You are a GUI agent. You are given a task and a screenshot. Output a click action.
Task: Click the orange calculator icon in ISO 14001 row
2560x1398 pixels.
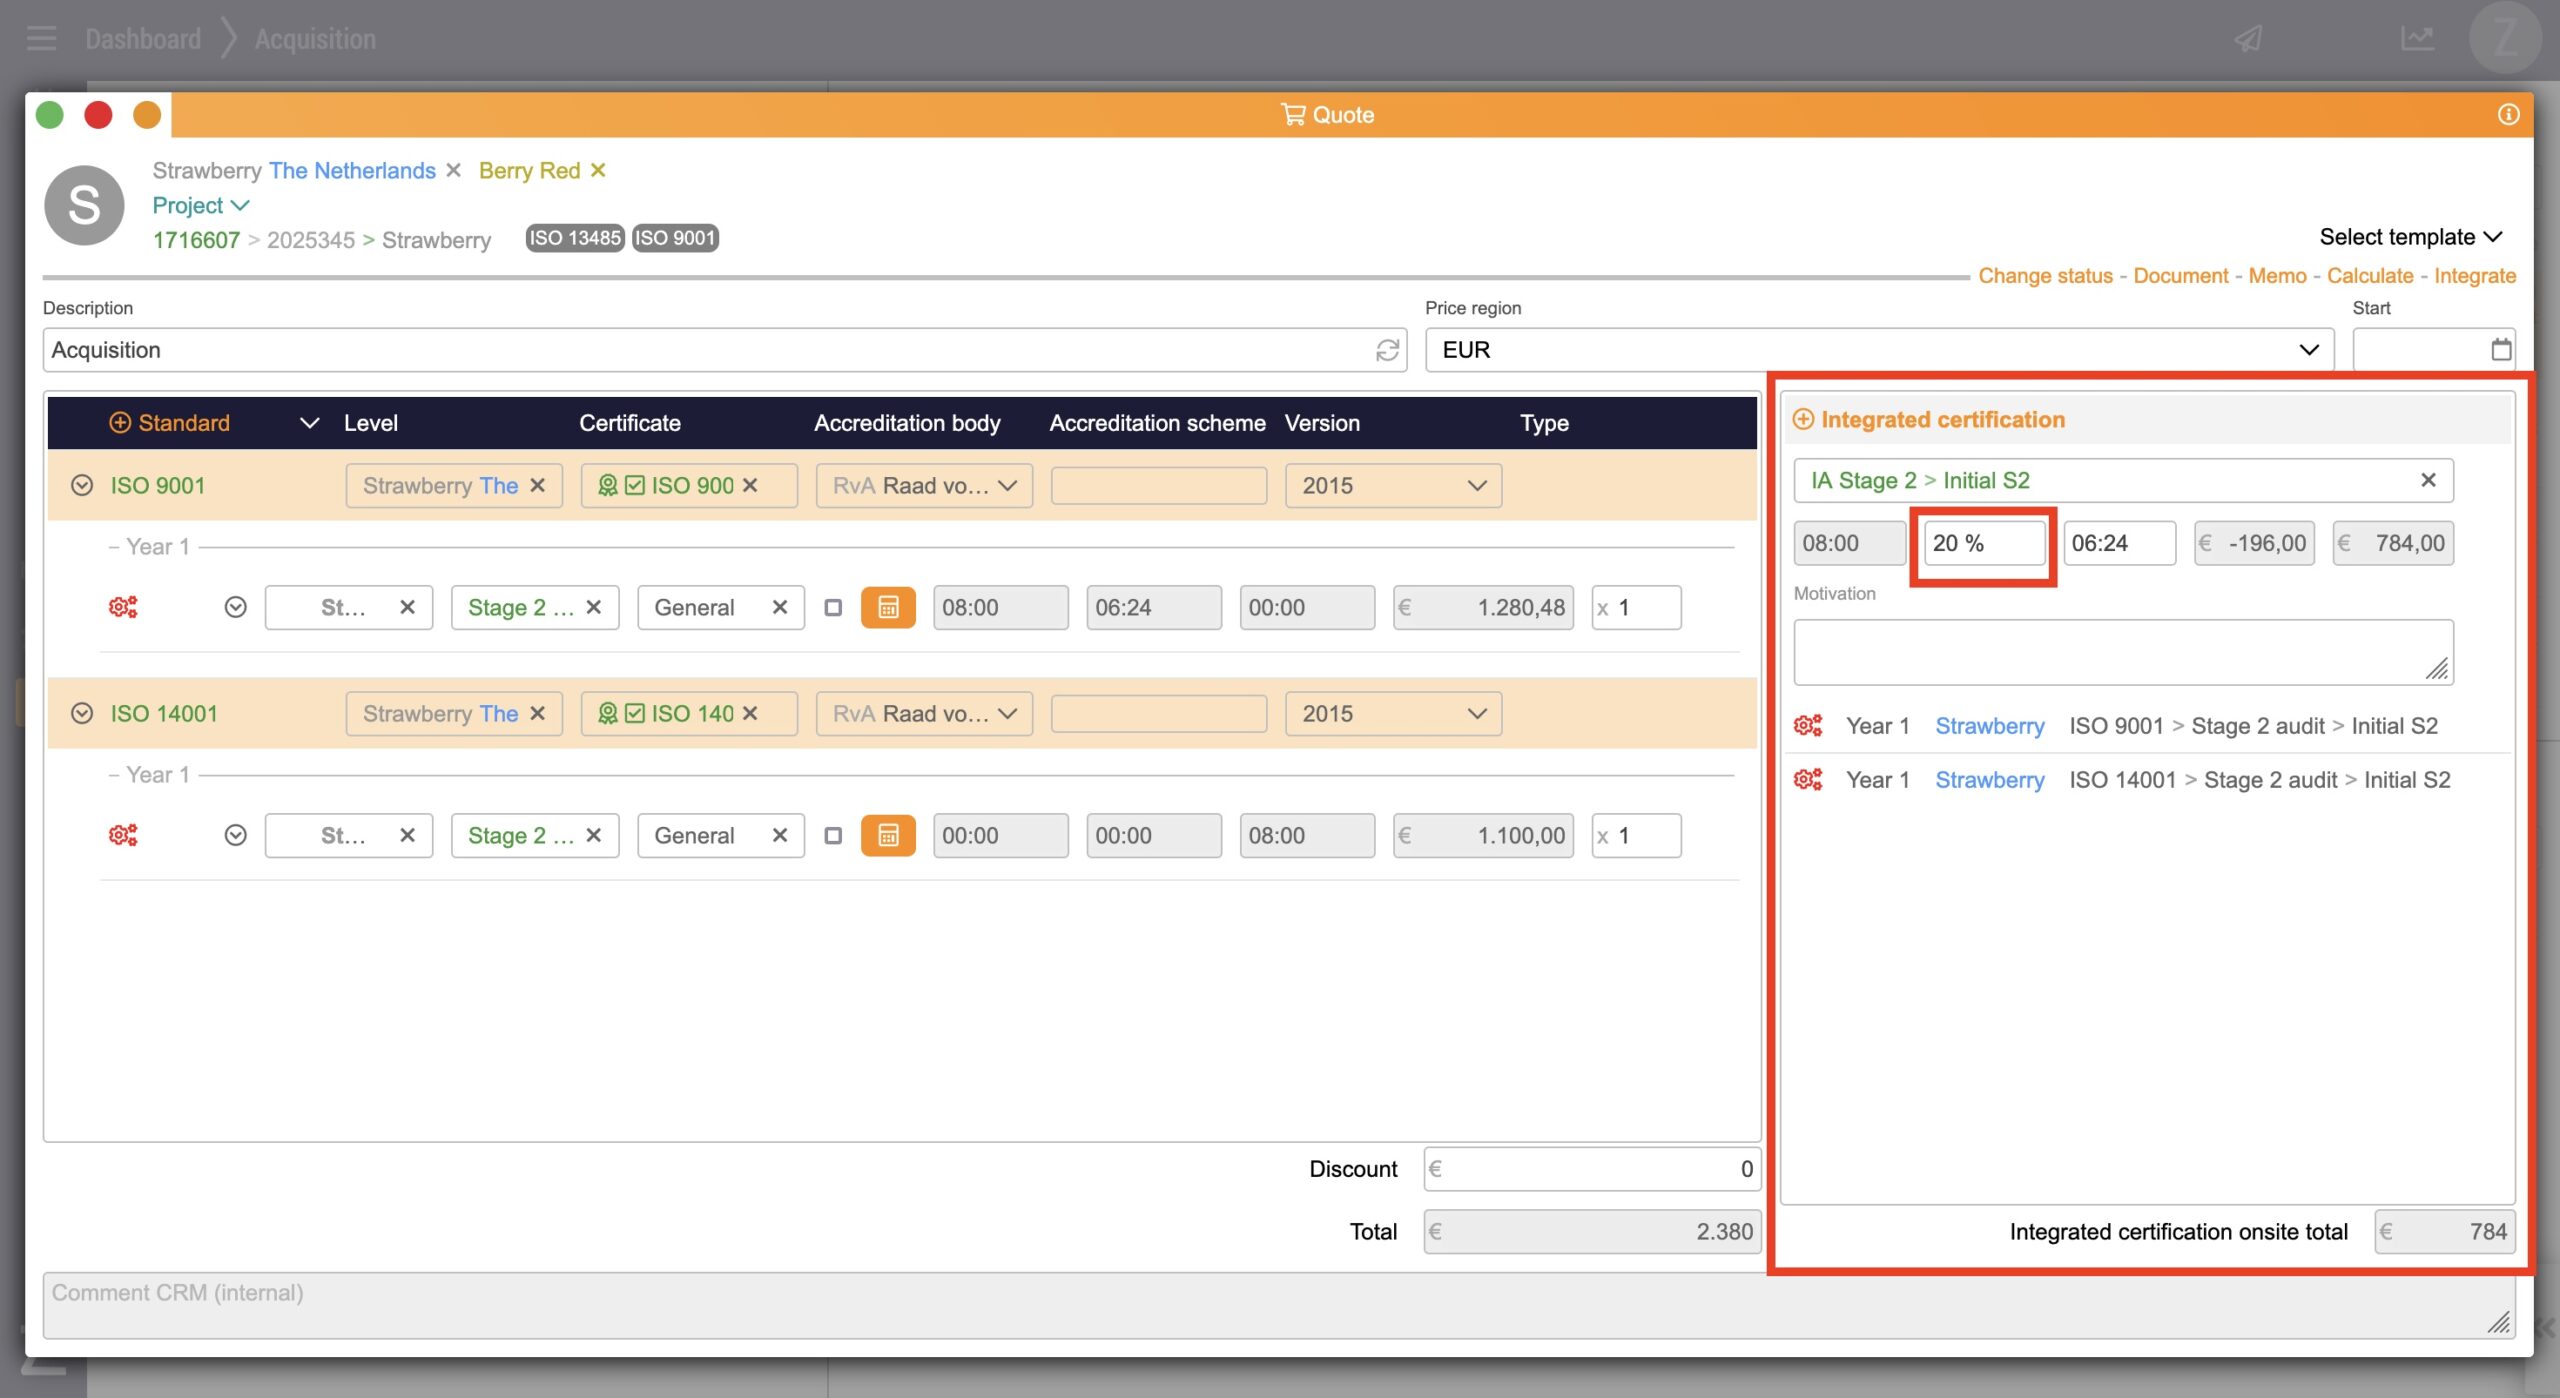tap(887, 835)
